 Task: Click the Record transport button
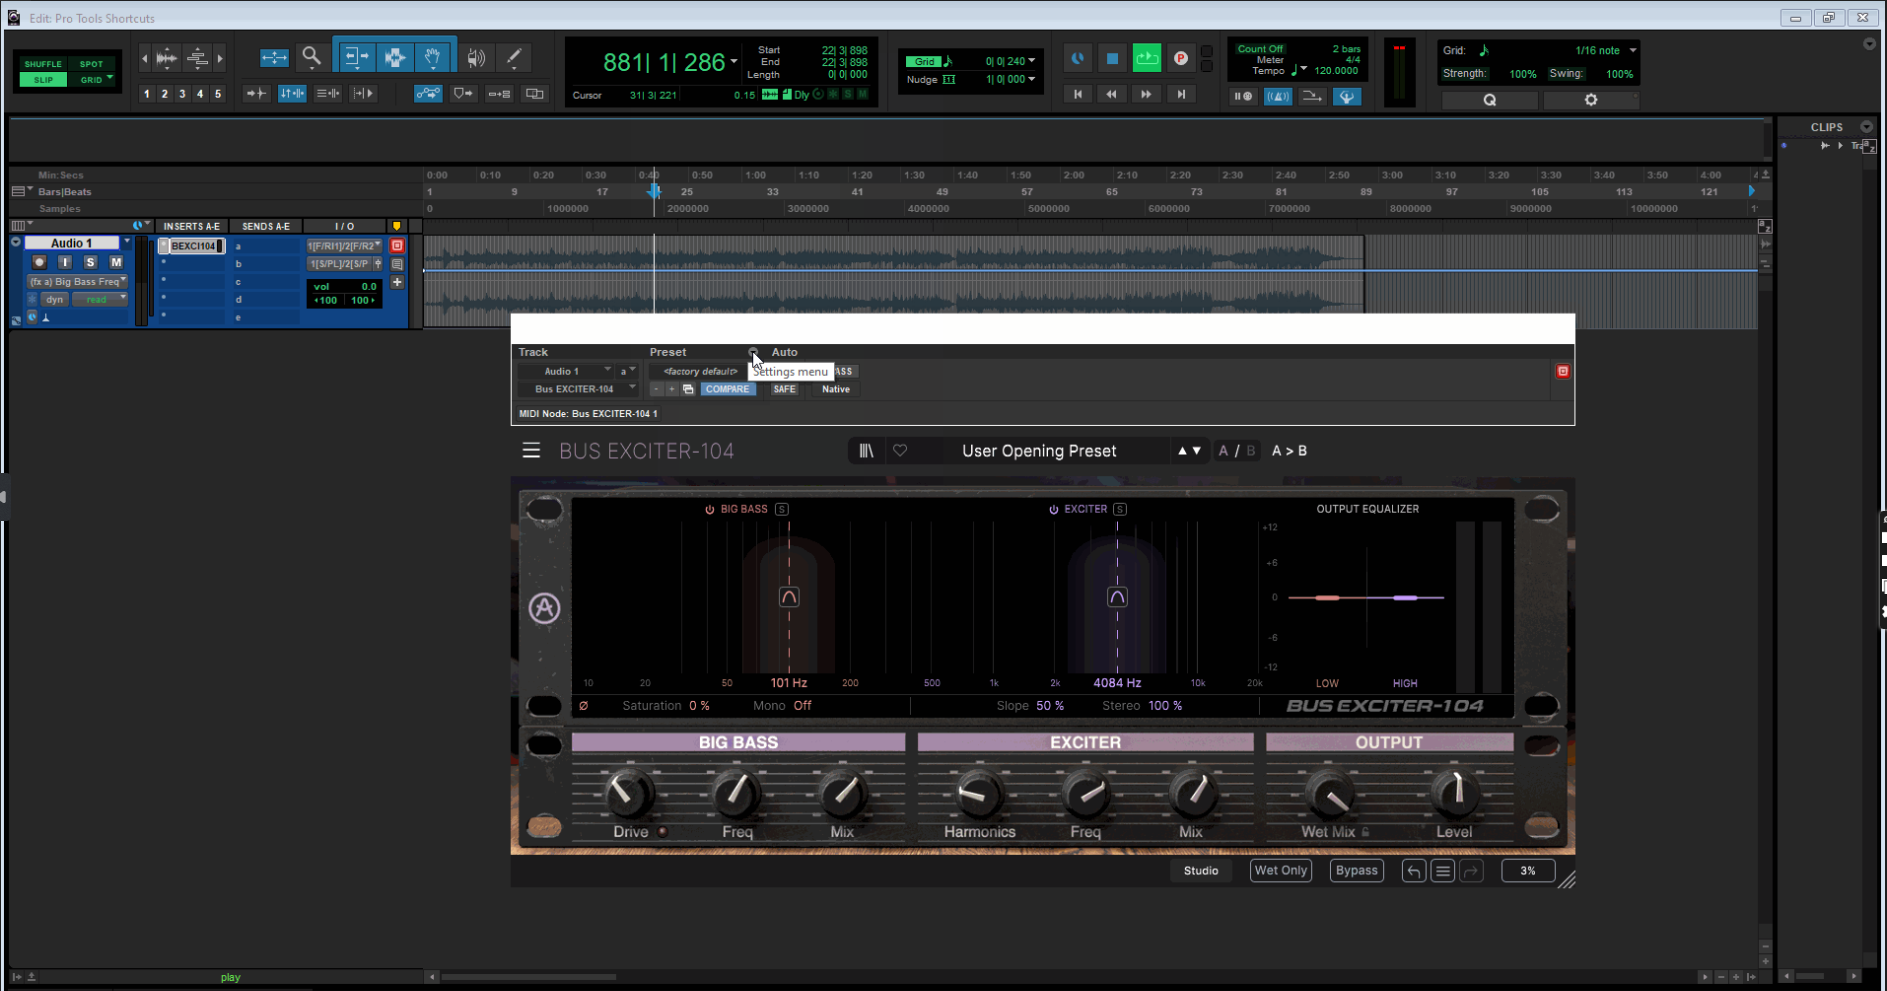tap(1181, 59)
